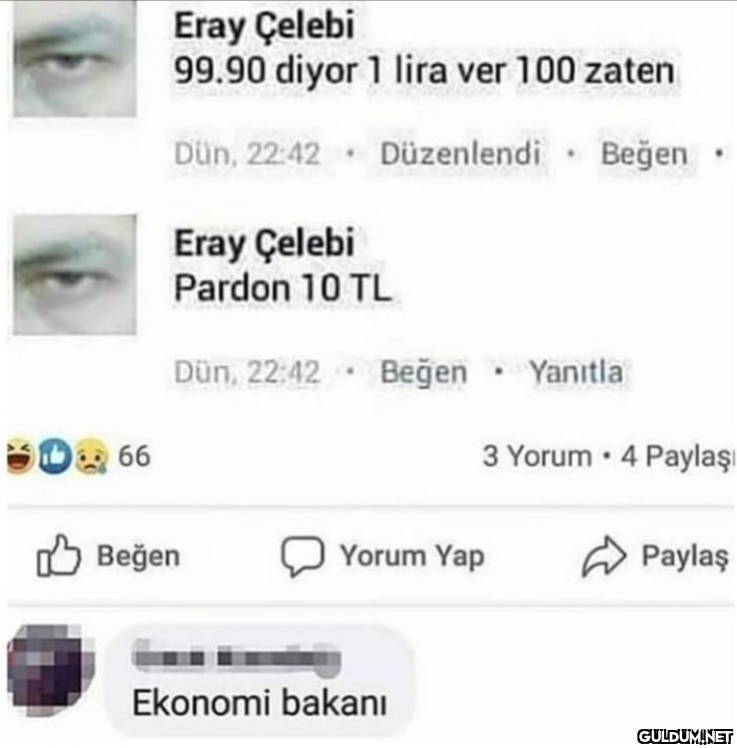The width and height of the screenshot is (737, 748).
Task: Click the speech bubble Yorum Yap icon
Action: (x=302, y=556)
